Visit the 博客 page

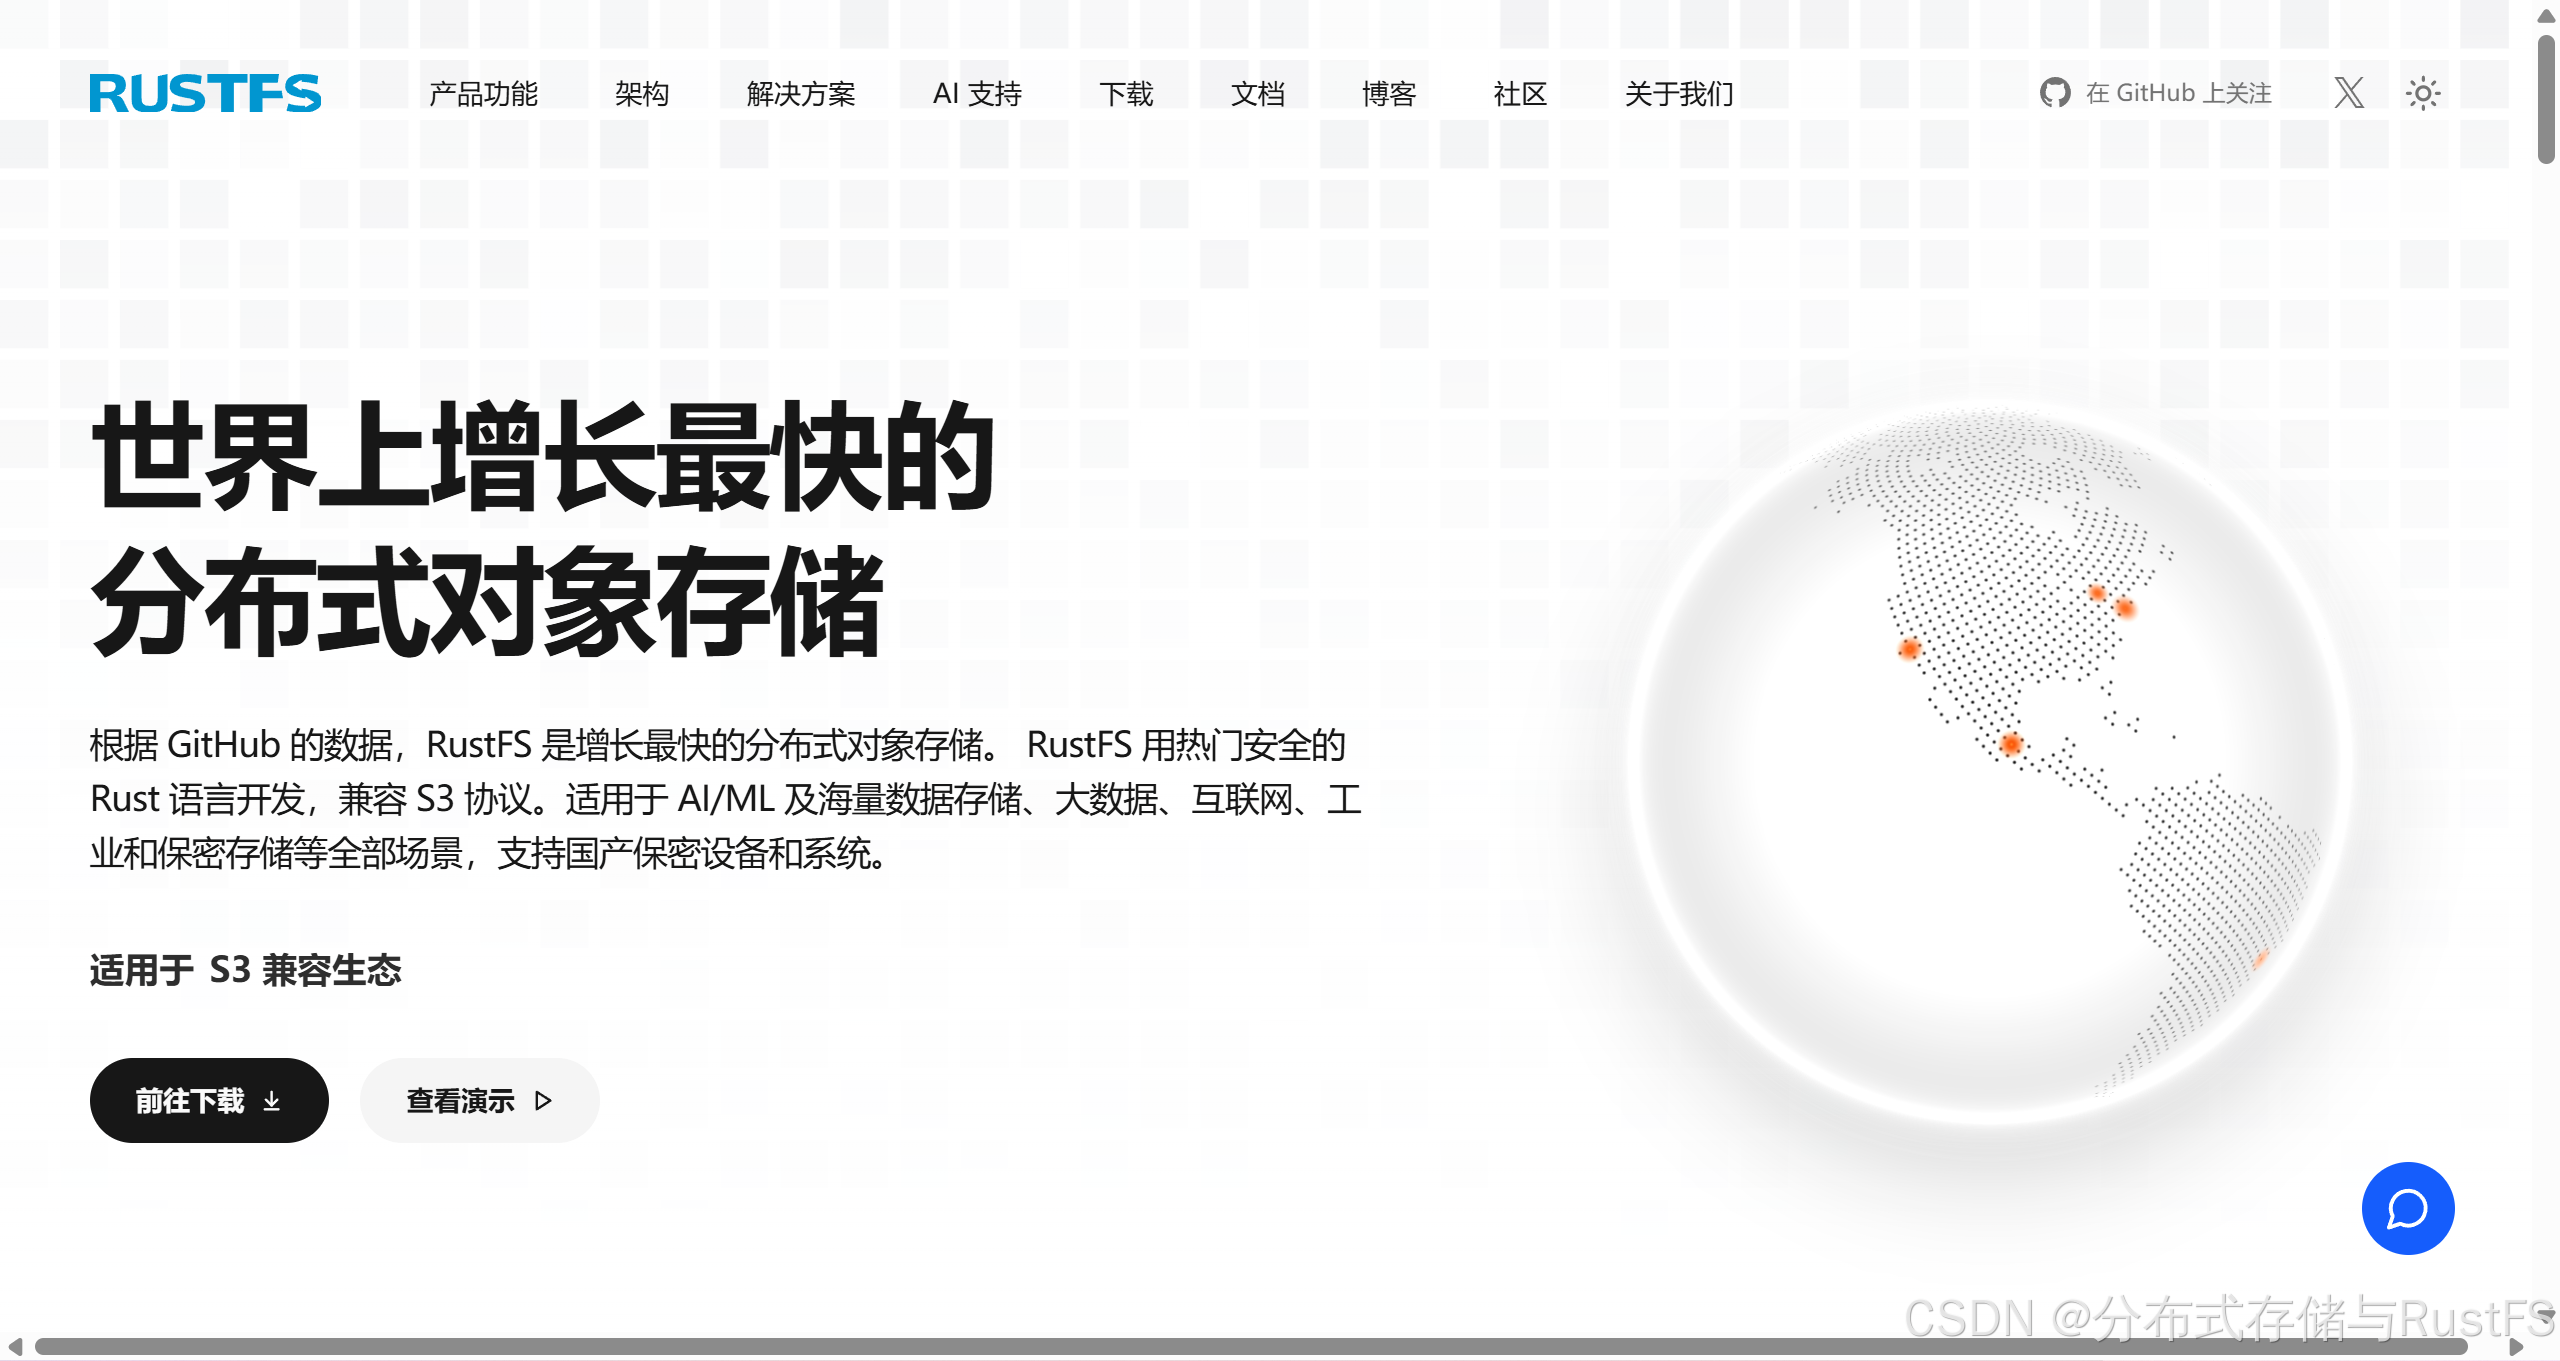pos(1389,94)
